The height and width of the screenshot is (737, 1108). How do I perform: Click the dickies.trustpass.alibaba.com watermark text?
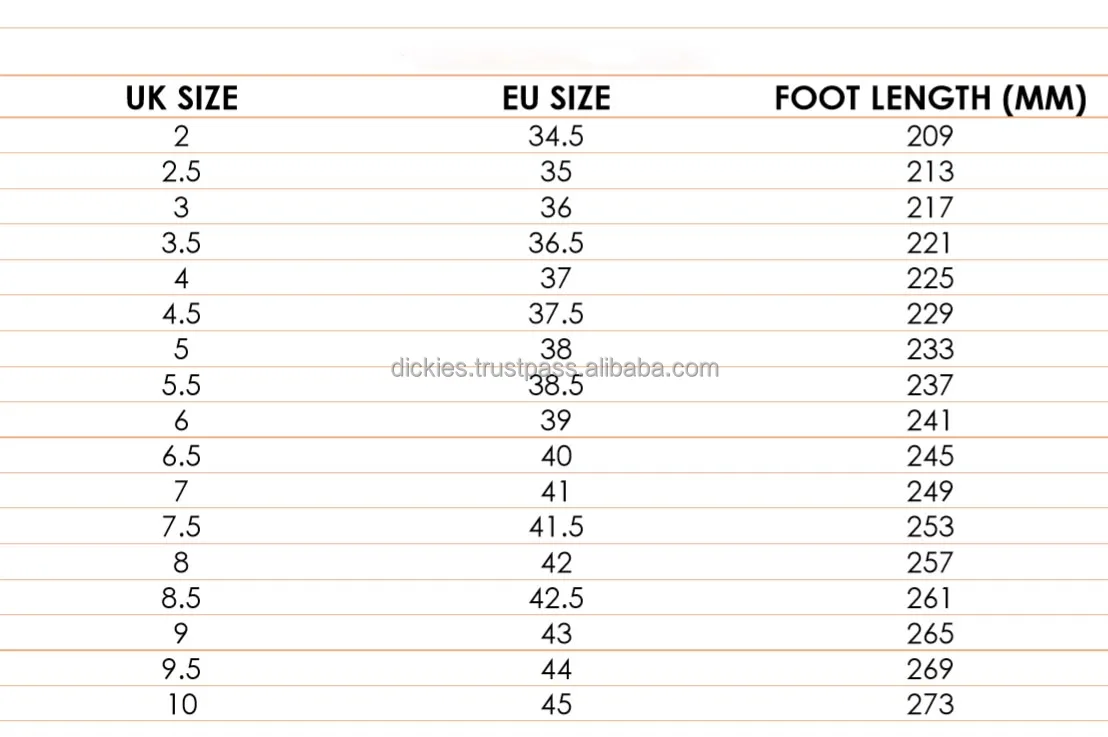pos(555,368)
